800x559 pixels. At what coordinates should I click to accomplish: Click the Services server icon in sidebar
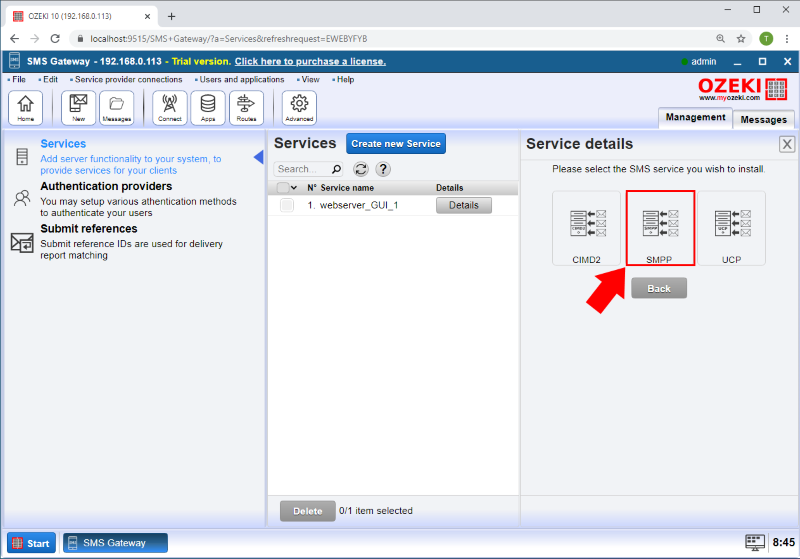click(22, 157)
